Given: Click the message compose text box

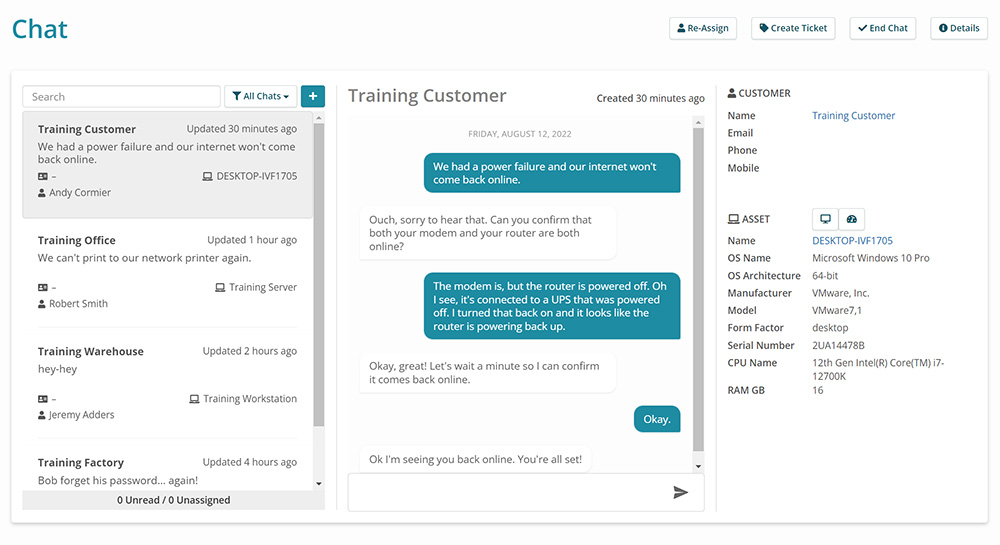Looking at the screenshot, I should click(510, 492).
